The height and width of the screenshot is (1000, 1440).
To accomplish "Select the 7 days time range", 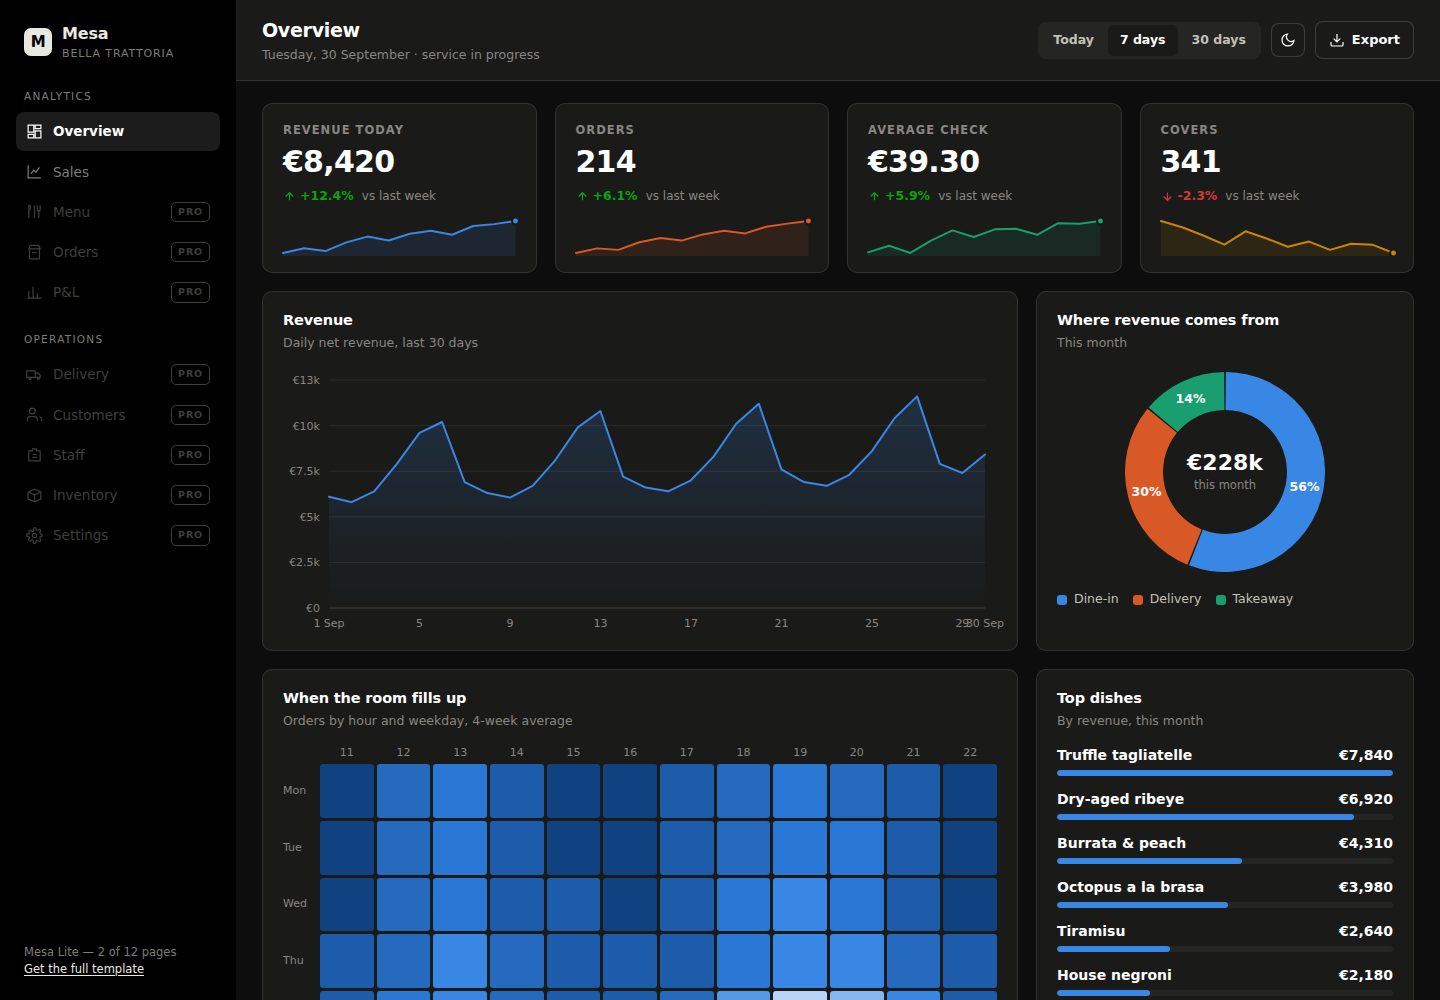I will click(x=1142, y=40).
